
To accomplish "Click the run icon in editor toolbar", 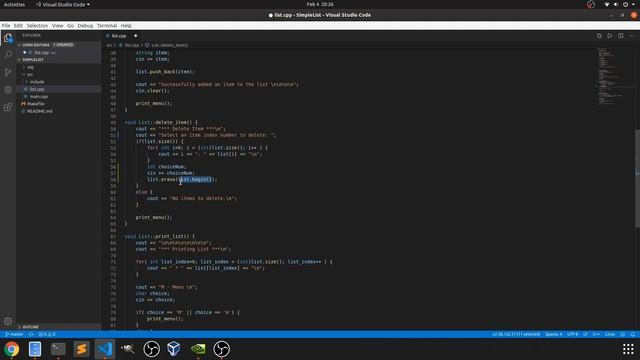I will 610,36.
